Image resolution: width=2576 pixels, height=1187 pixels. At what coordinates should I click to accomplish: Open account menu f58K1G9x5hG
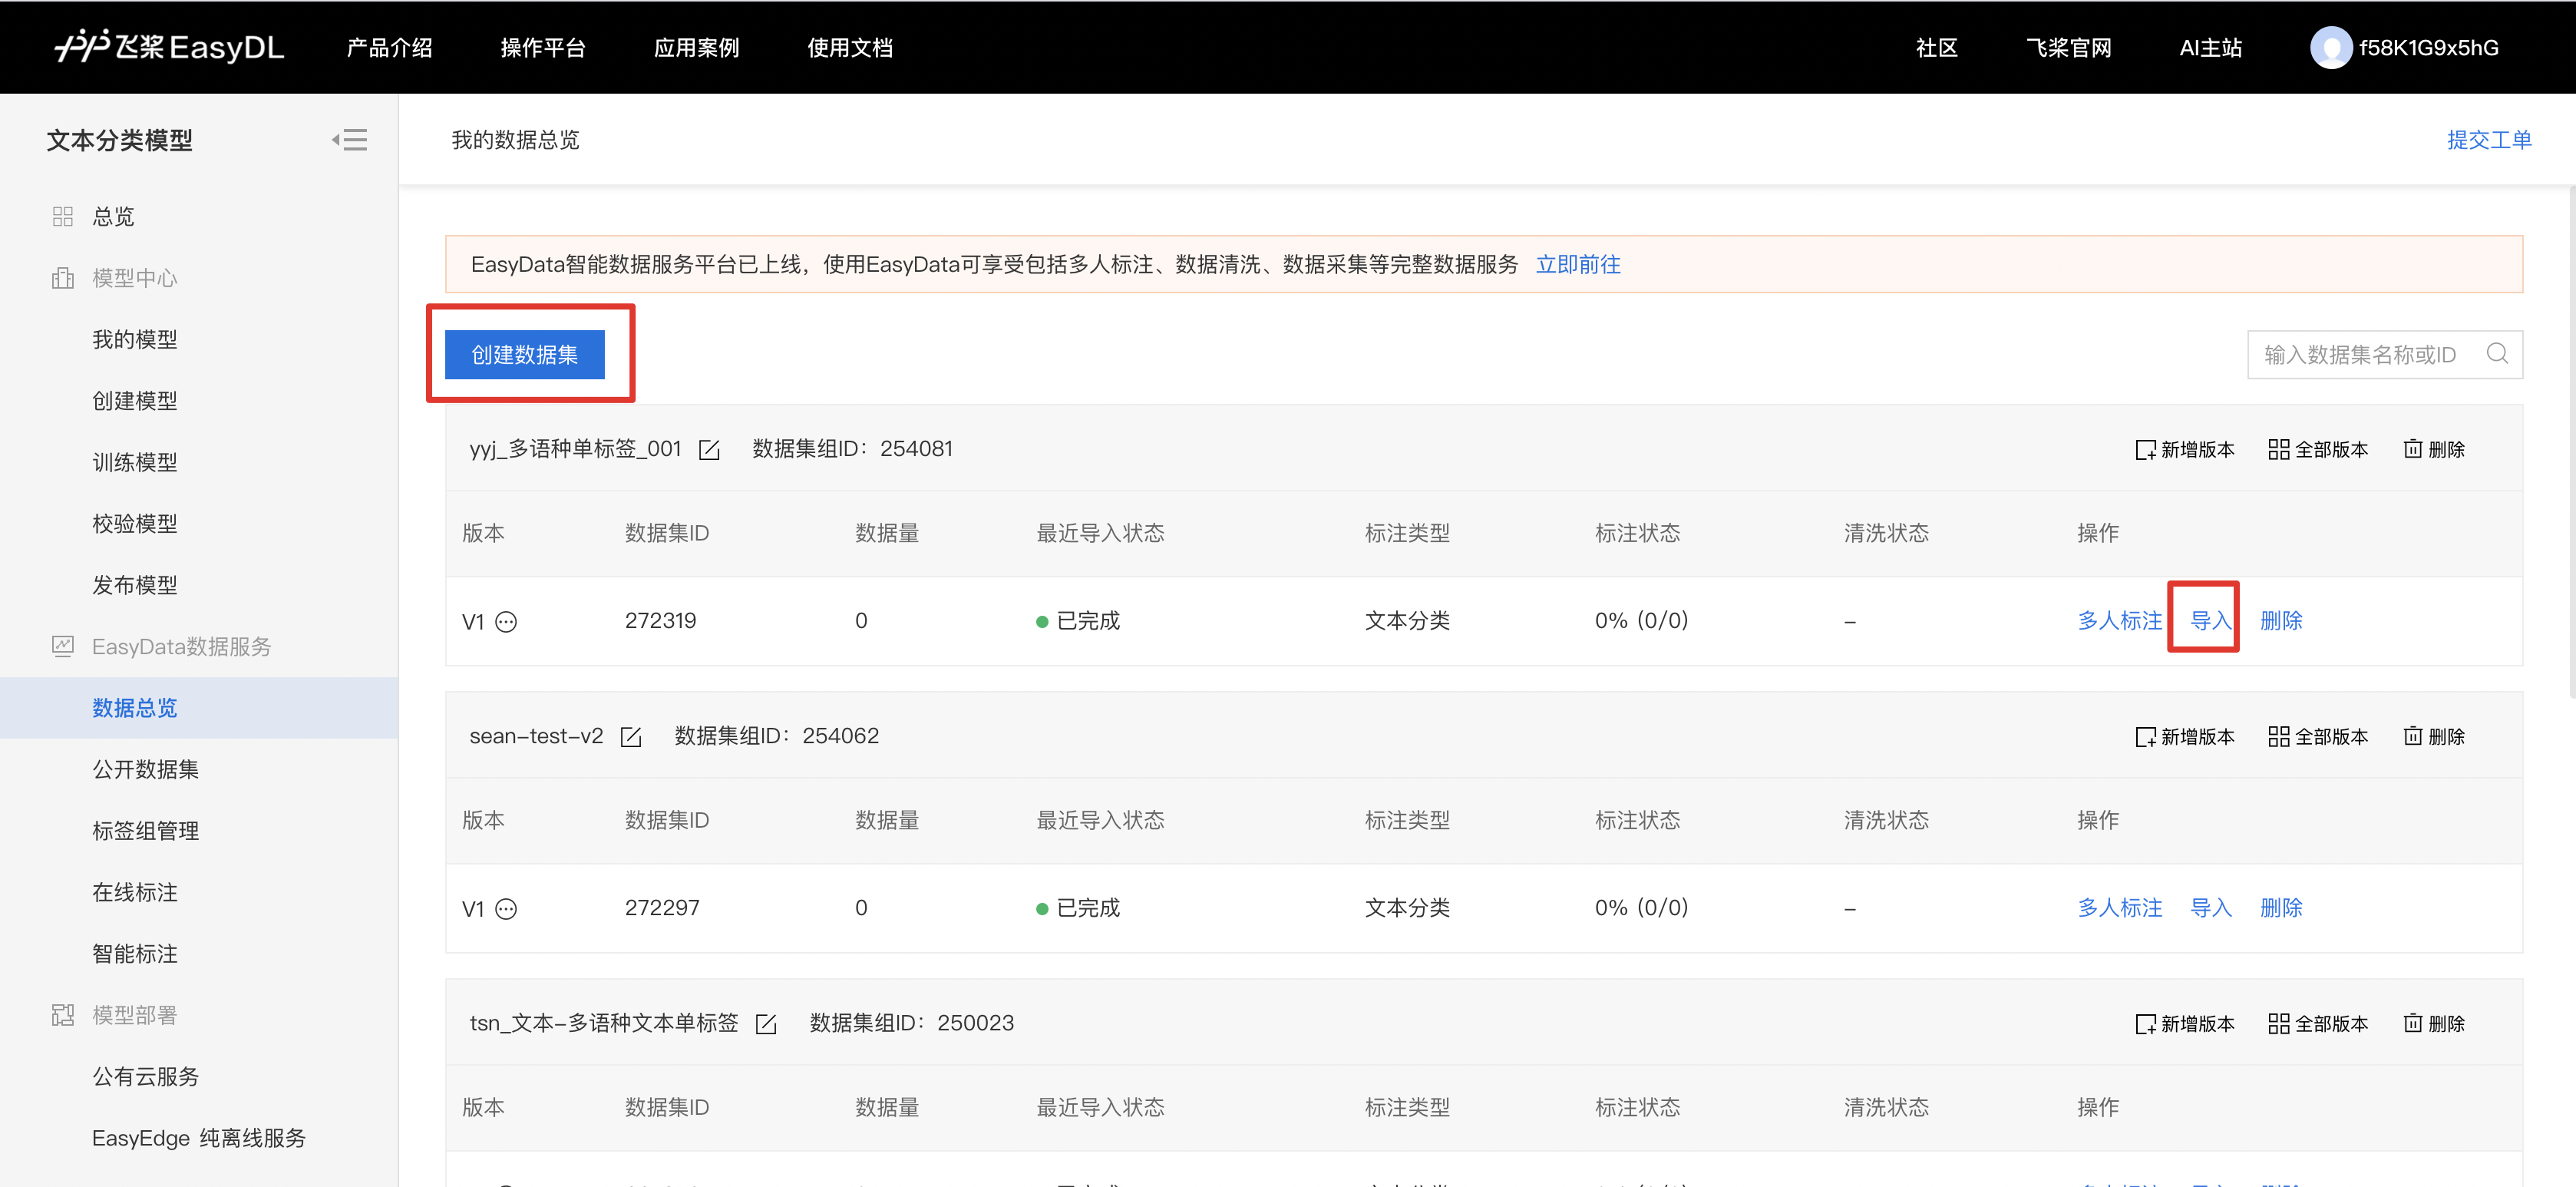tap(2429, 48)
